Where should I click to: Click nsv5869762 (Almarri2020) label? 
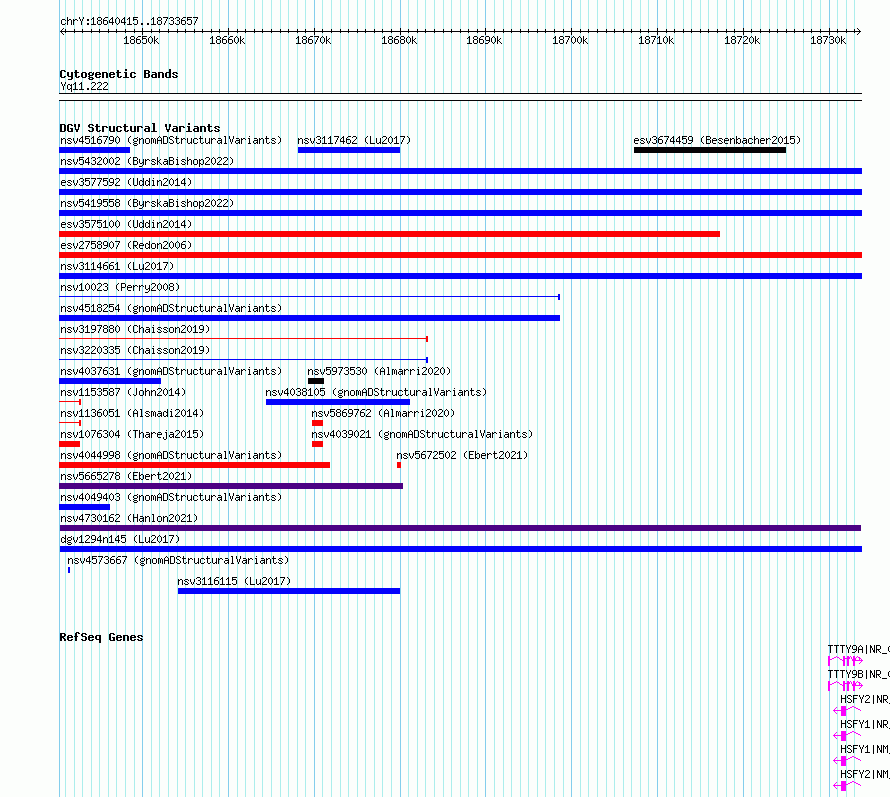pos(383,413)
